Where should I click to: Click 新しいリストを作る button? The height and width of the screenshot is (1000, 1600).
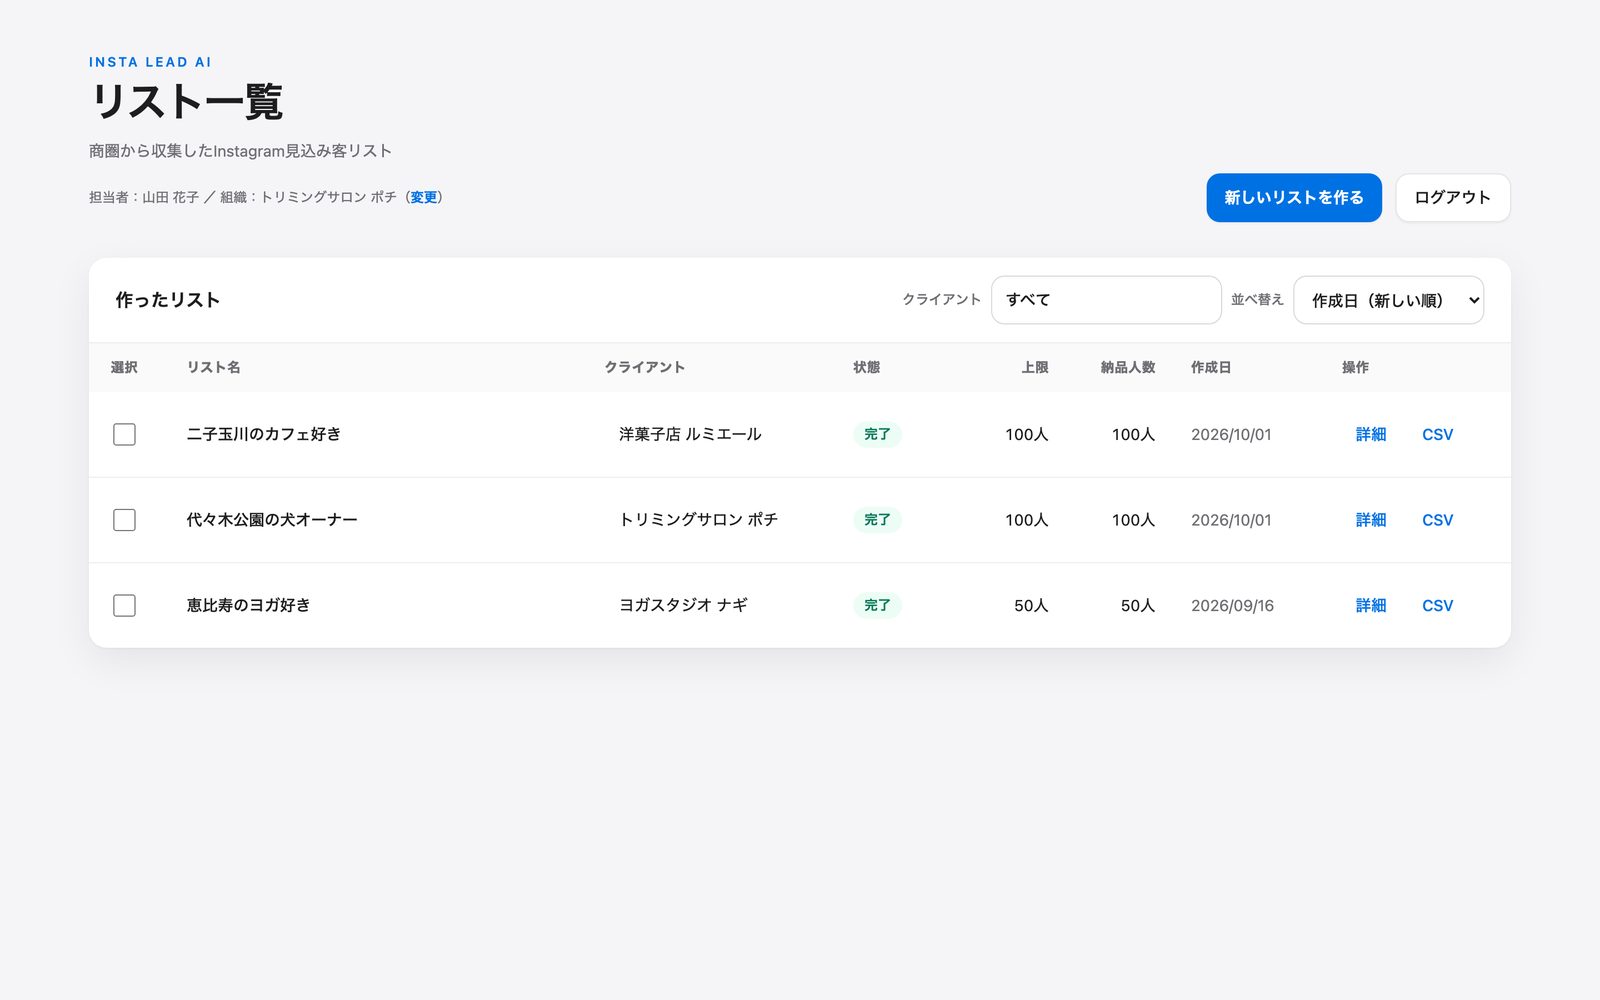tap(1294, 198)
